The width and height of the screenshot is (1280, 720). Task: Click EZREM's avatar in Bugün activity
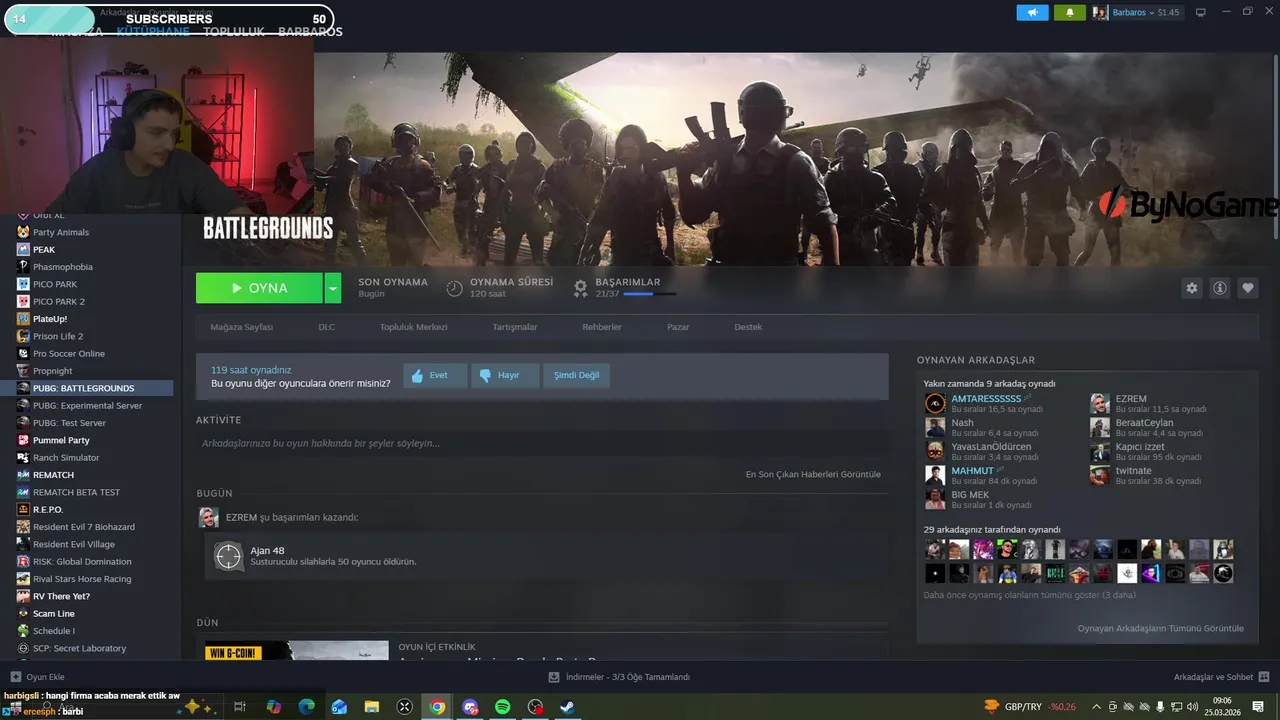coord(209,517)
